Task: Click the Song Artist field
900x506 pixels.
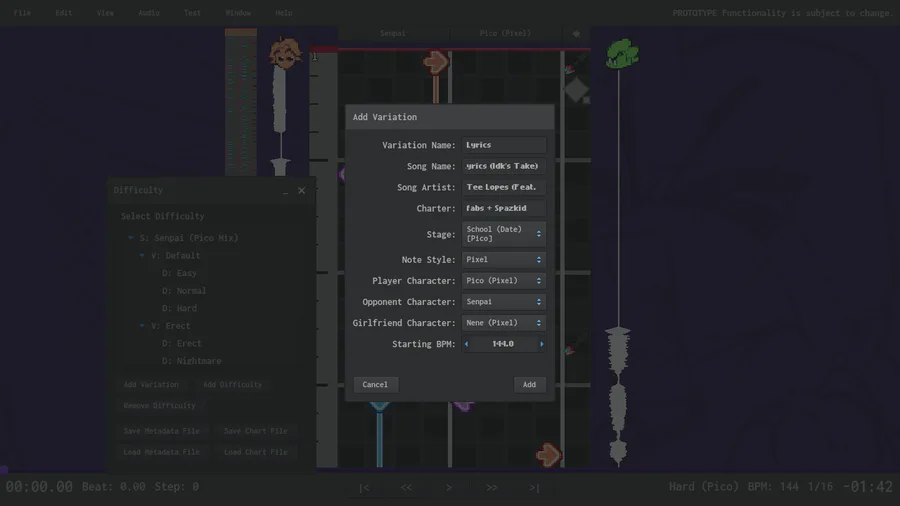Action: [503, 187]
